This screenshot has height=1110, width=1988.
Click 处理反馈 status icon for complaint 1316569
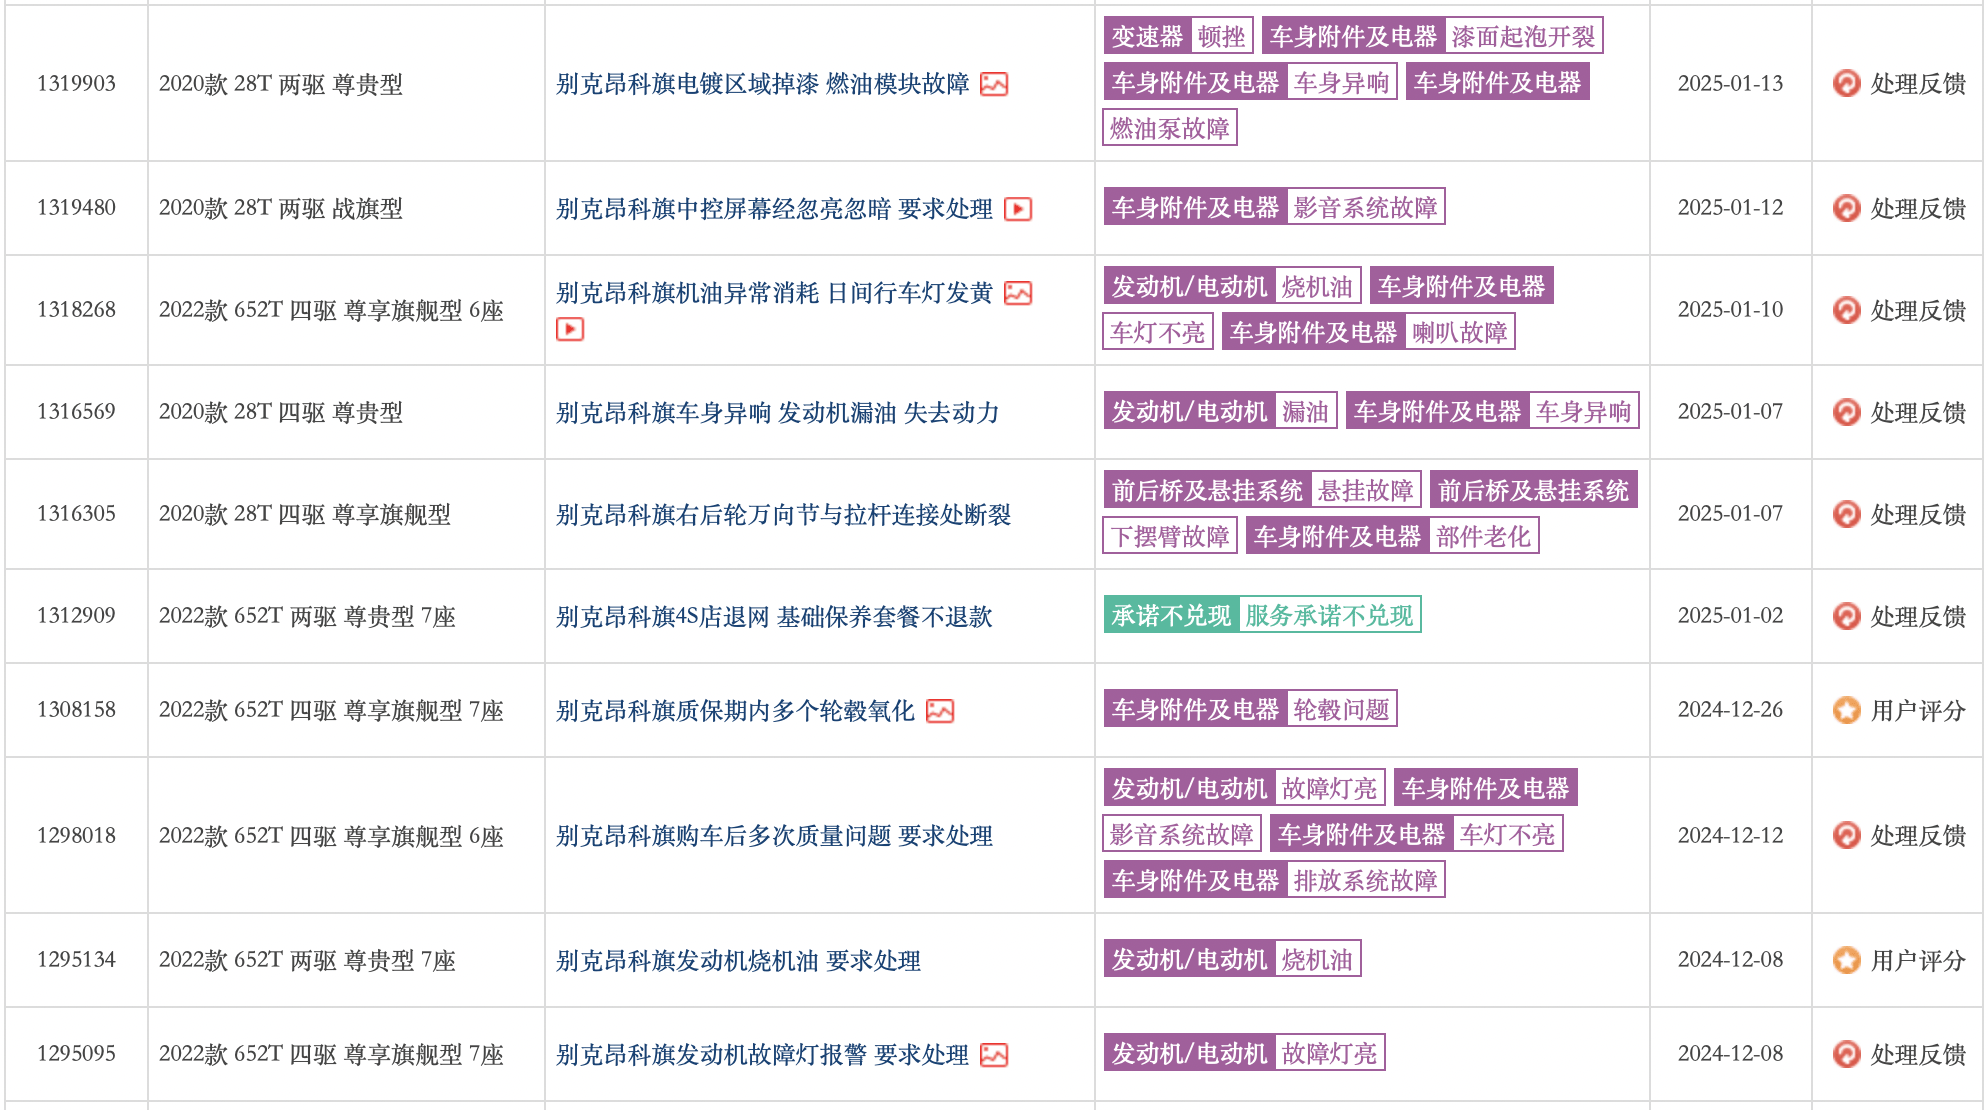coord(1846,412)
